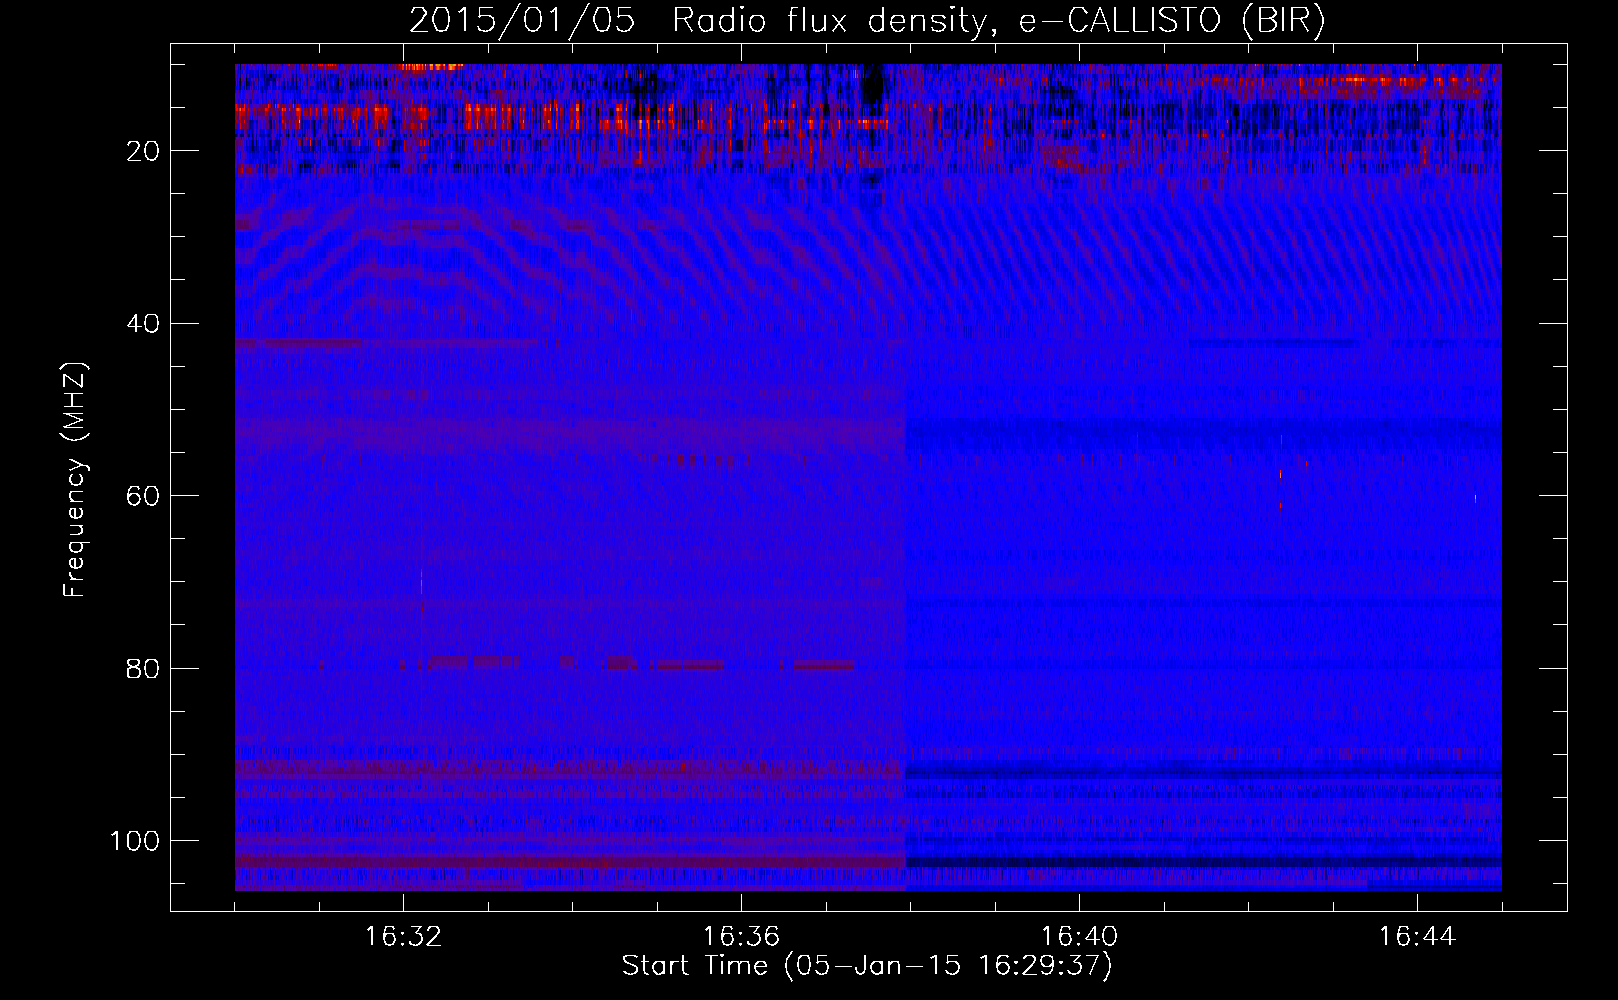Click the 16:32 time tick label

point(403,936)
